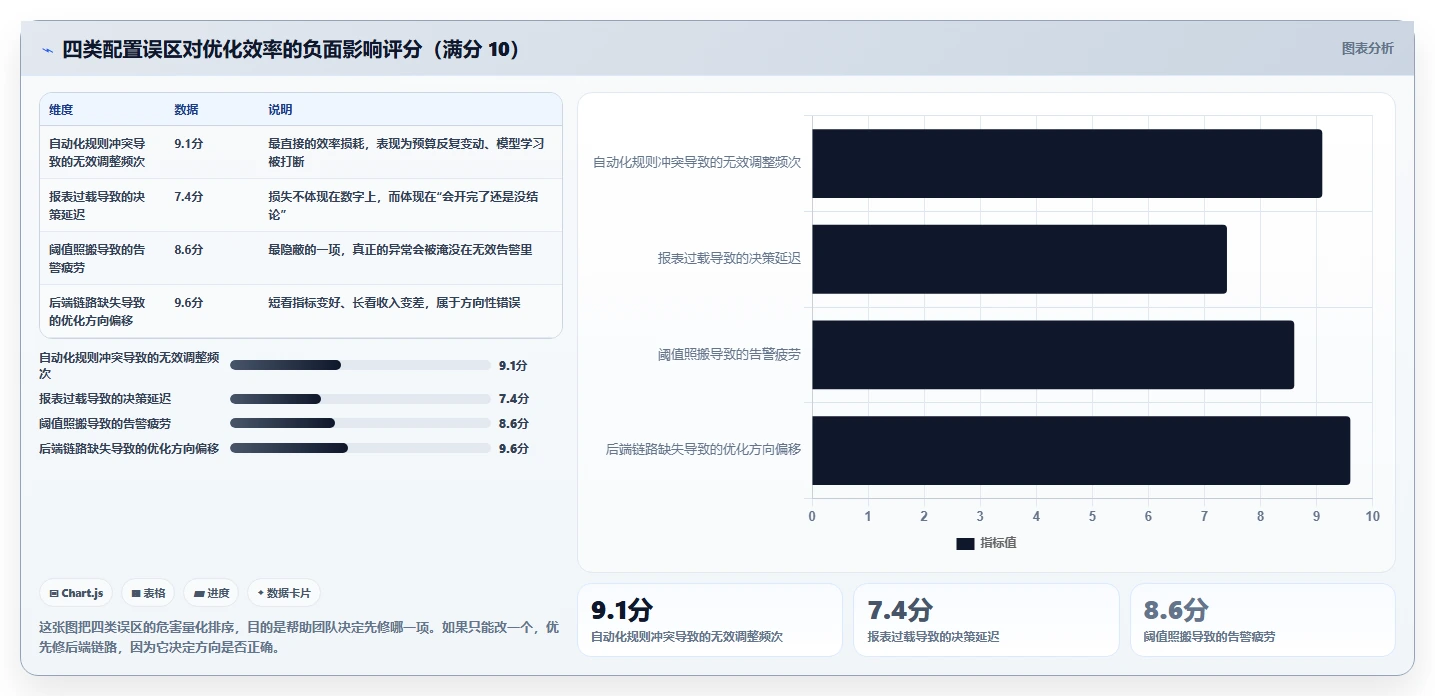The height and width of the screenshot is (696, 1435).
Task: Click the 说明 column header
Action: point(280,110)
